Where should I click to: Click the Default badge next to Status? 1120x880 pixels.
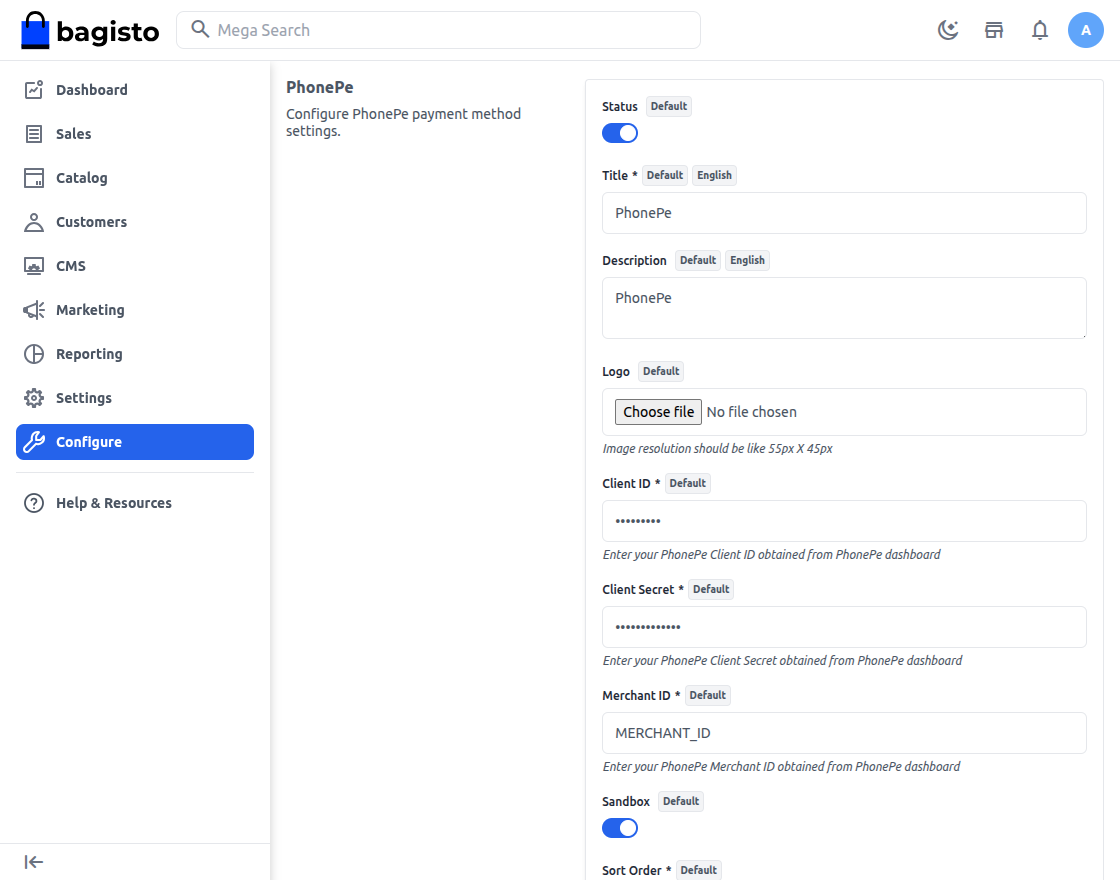[669, 106]
